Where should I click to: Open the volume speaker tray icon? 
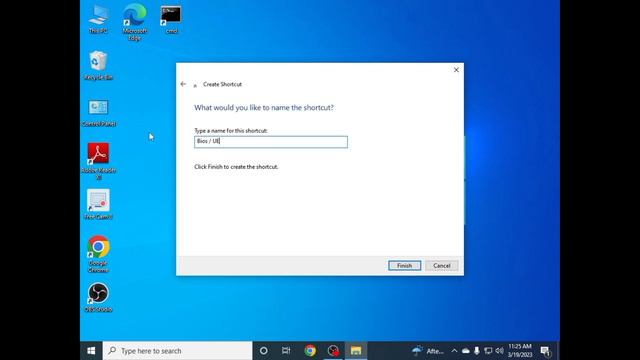click(x=499, y=351)
